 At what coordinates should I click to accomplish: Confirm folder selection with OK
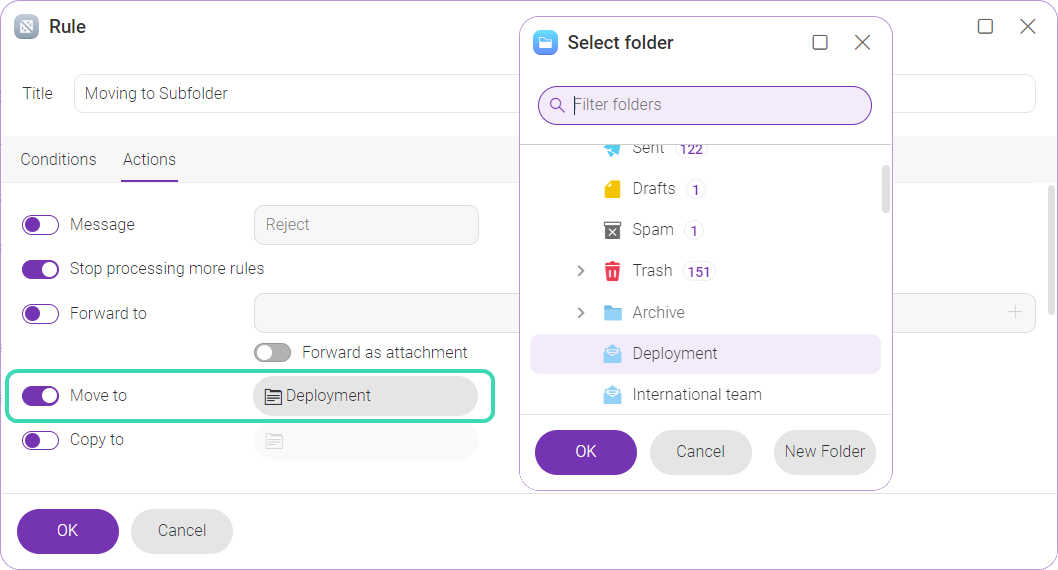586,452
